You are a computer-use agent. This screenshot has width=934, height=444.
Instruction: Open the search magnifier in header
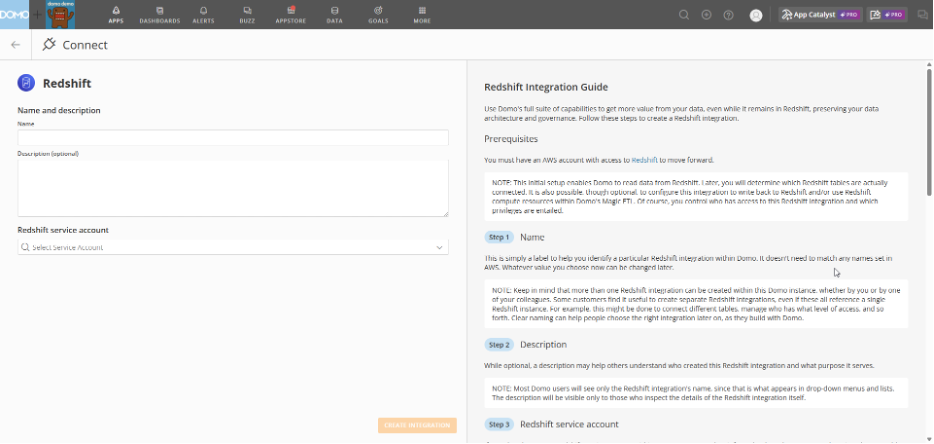(684, 15)
